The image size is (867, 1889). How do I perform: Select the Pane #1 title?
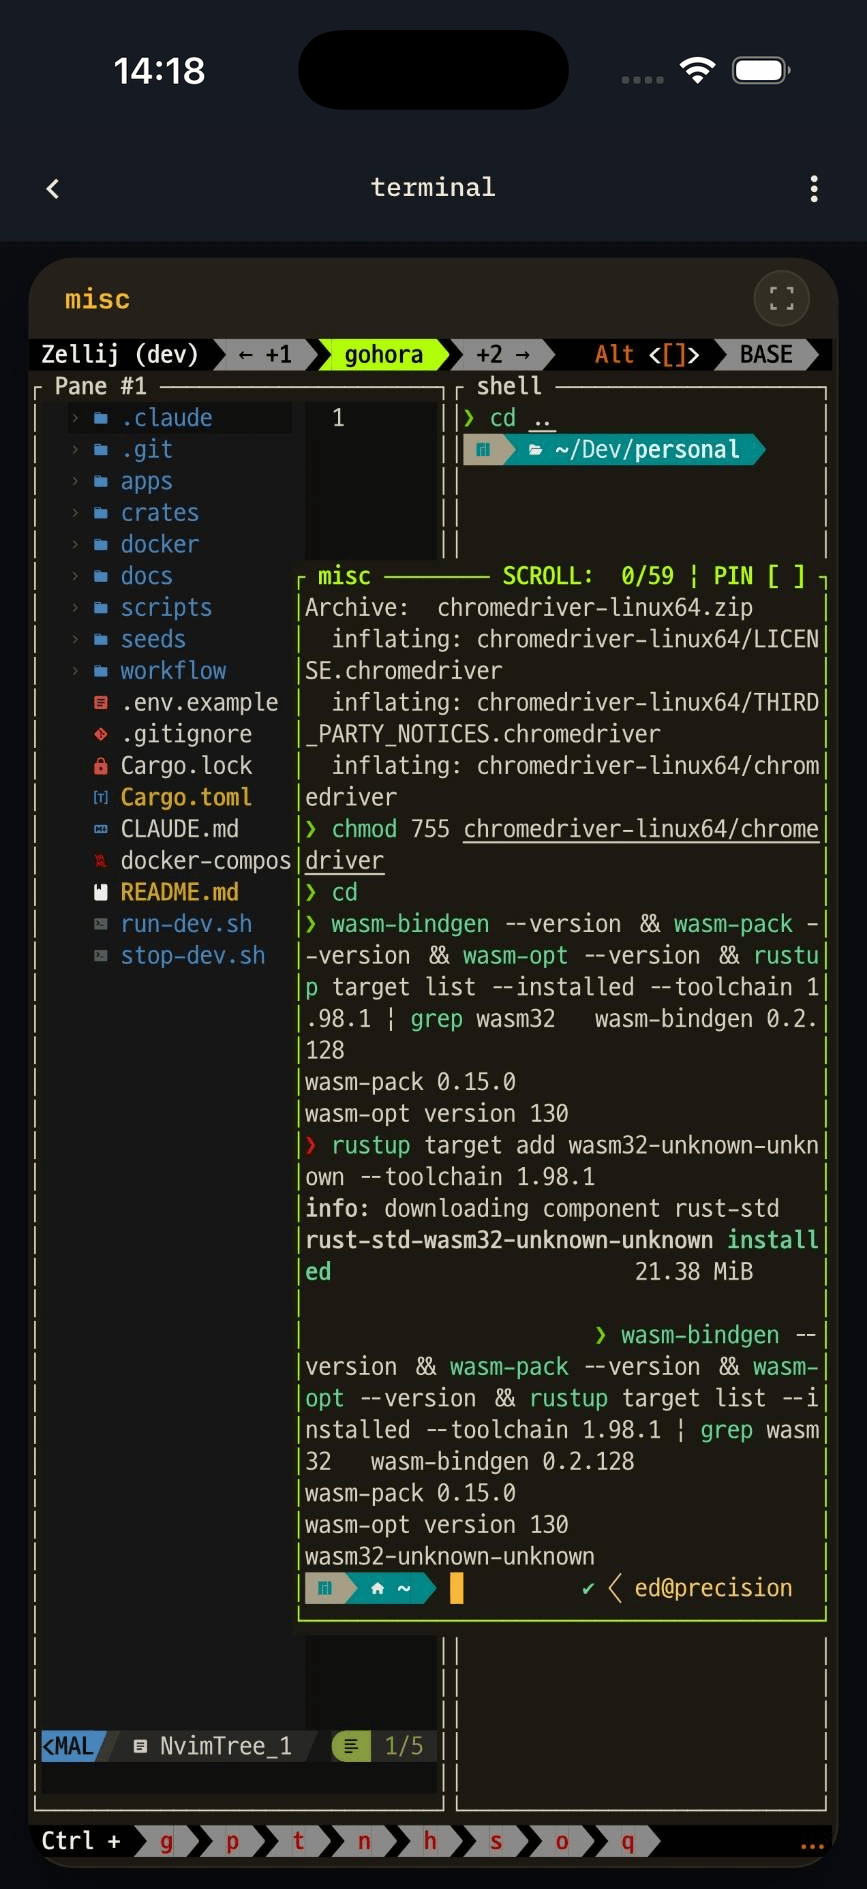pyautogui.click(x=101, y=386)
